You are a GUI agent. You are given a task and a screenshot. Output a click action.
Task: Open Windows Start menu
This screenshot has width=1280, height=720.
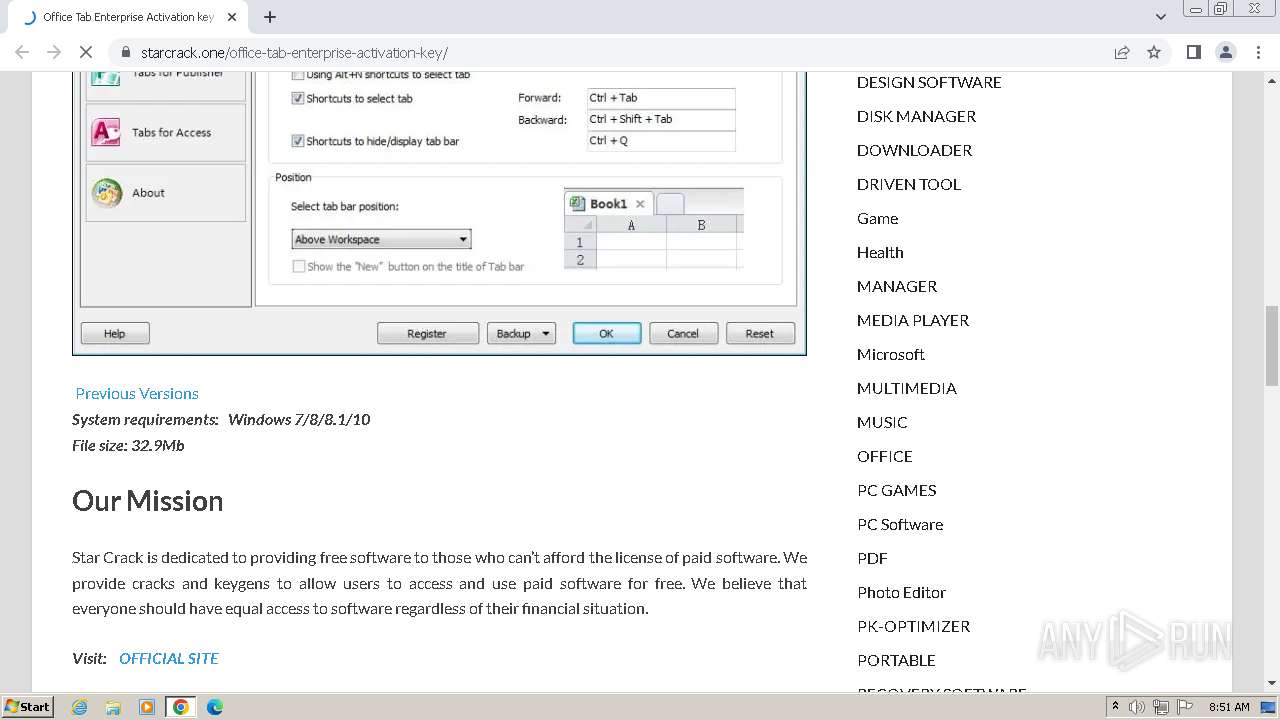point(27,706)
